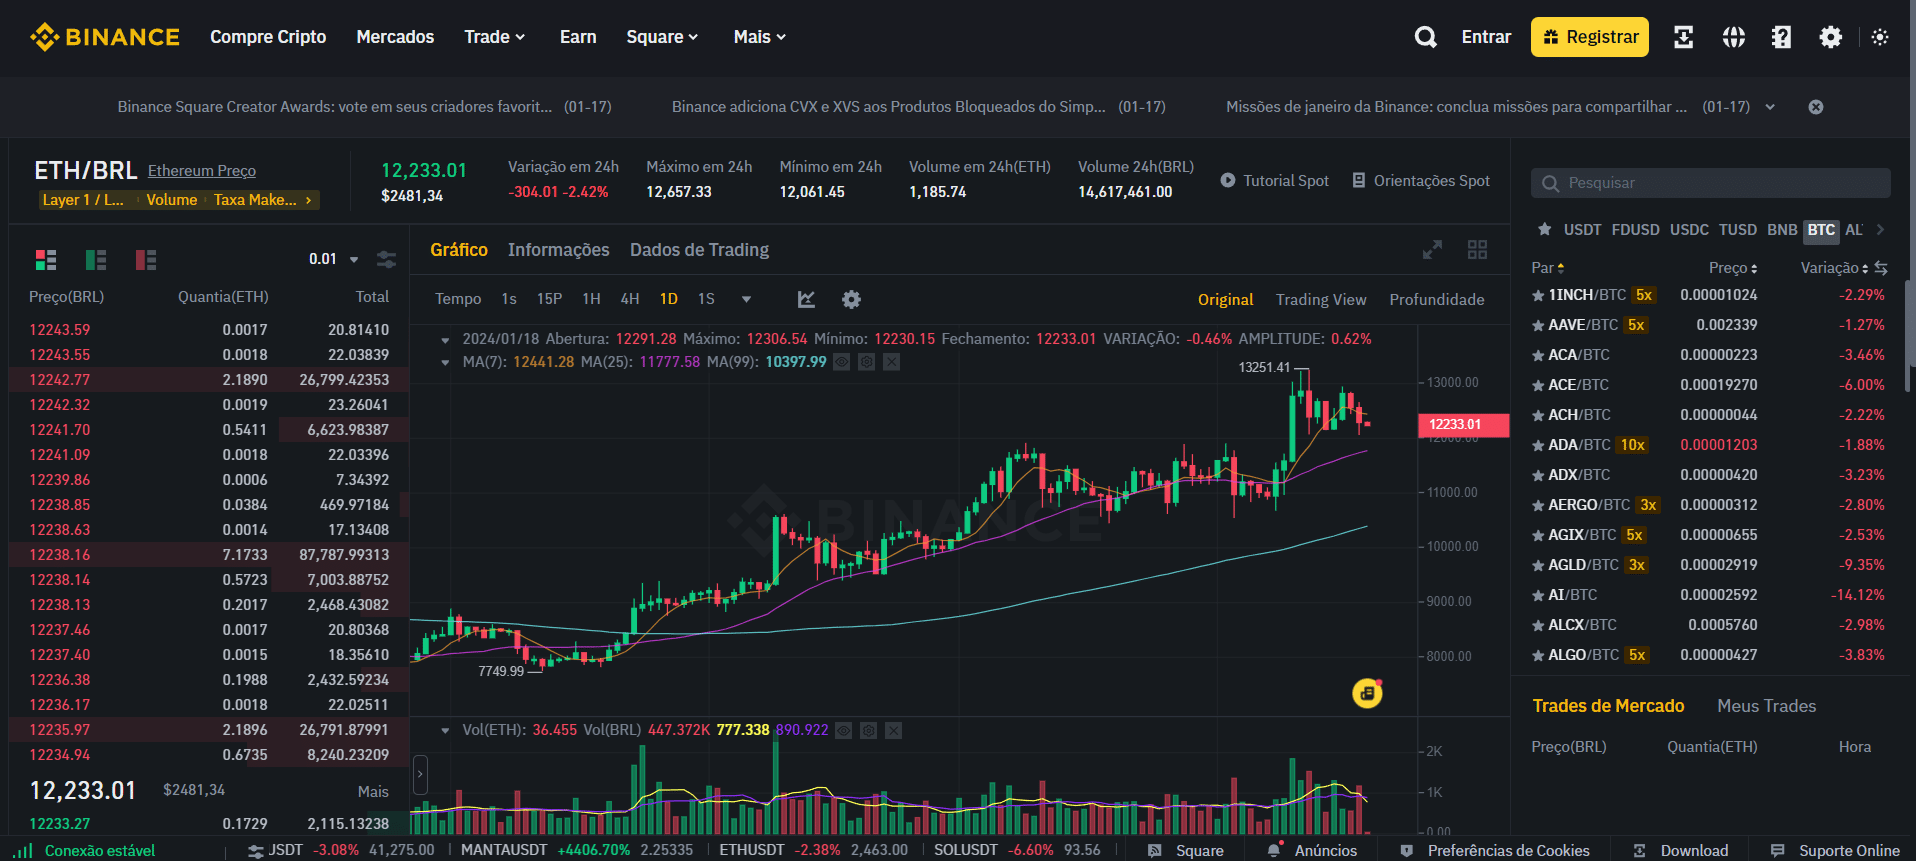This screenshot has width=1916, height=861.
Task: Open more time intervals dropdown arrow
Action: coord(746,299)
